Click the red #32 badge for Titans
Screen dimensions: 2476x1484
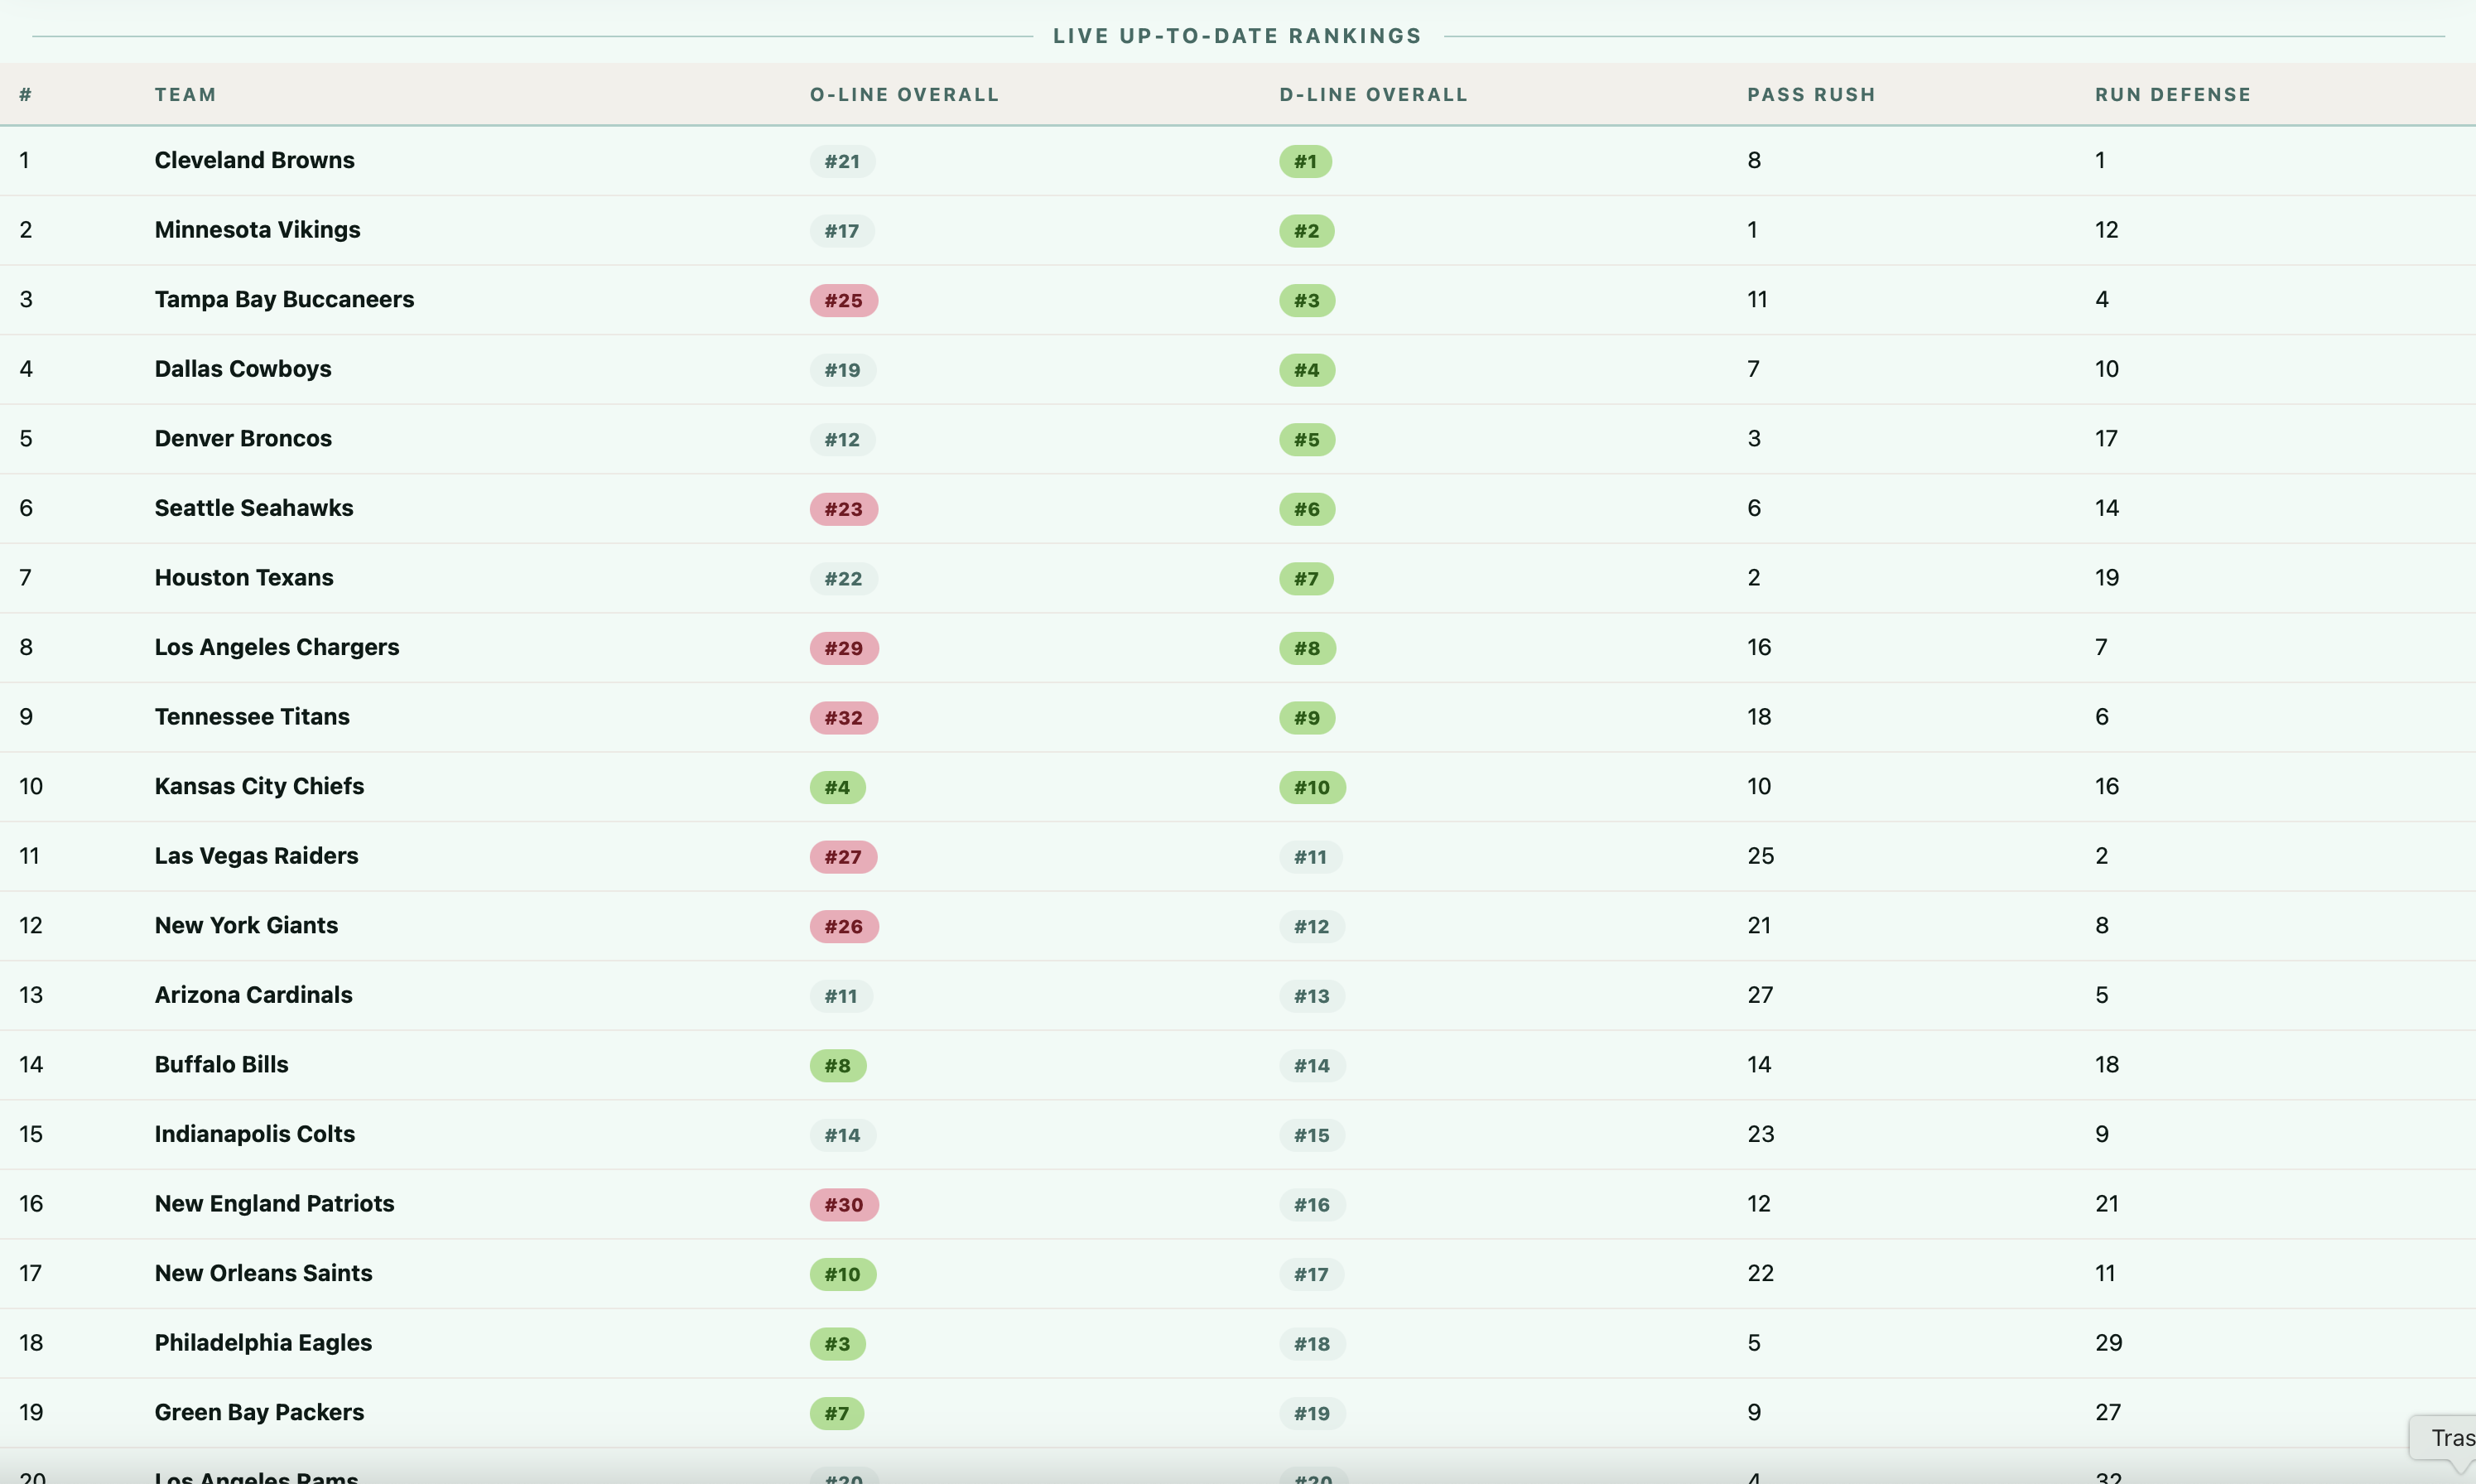pos(843,718)
